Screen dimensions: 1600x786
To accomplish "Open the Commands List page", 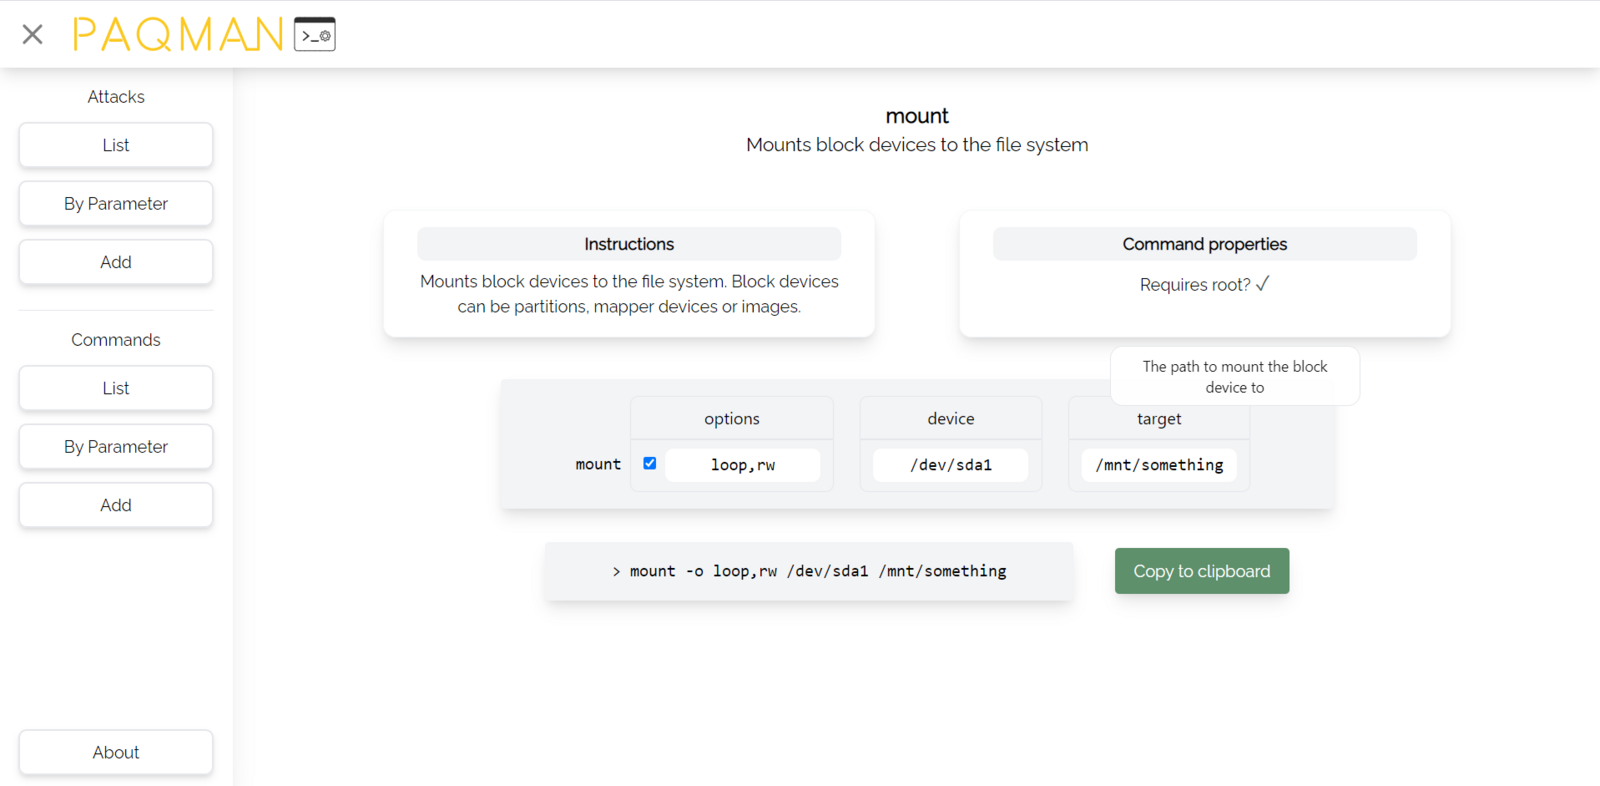I will coord(116,389).
